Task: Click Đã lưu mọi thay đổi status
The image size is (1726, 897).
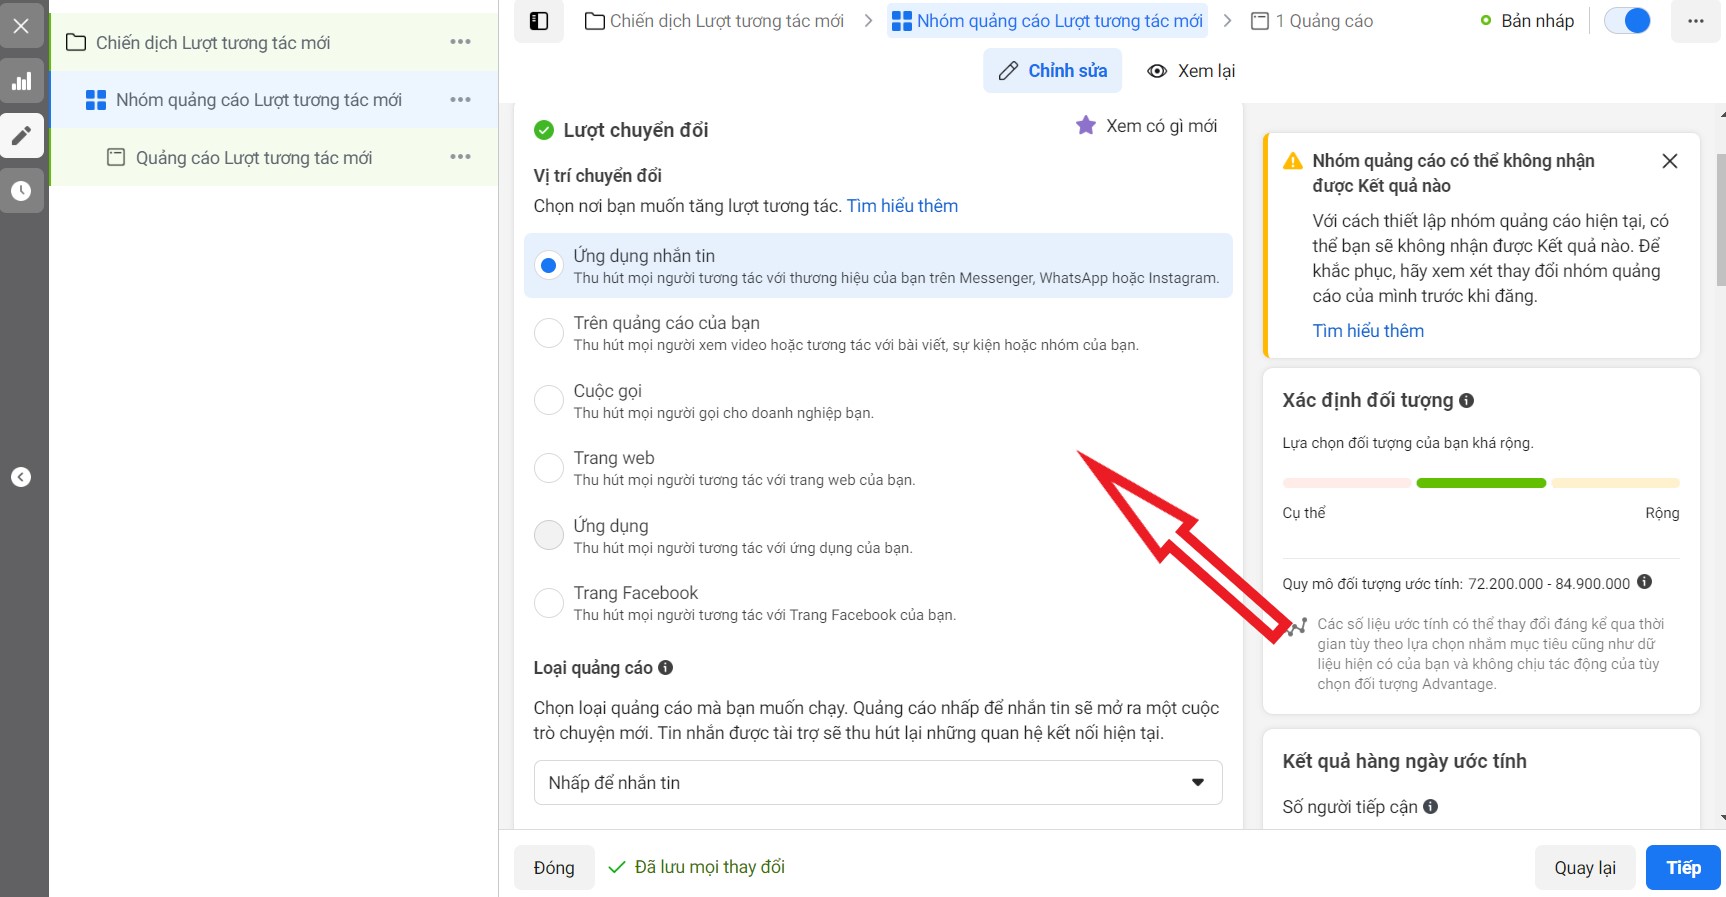Action: pos(697,867)
